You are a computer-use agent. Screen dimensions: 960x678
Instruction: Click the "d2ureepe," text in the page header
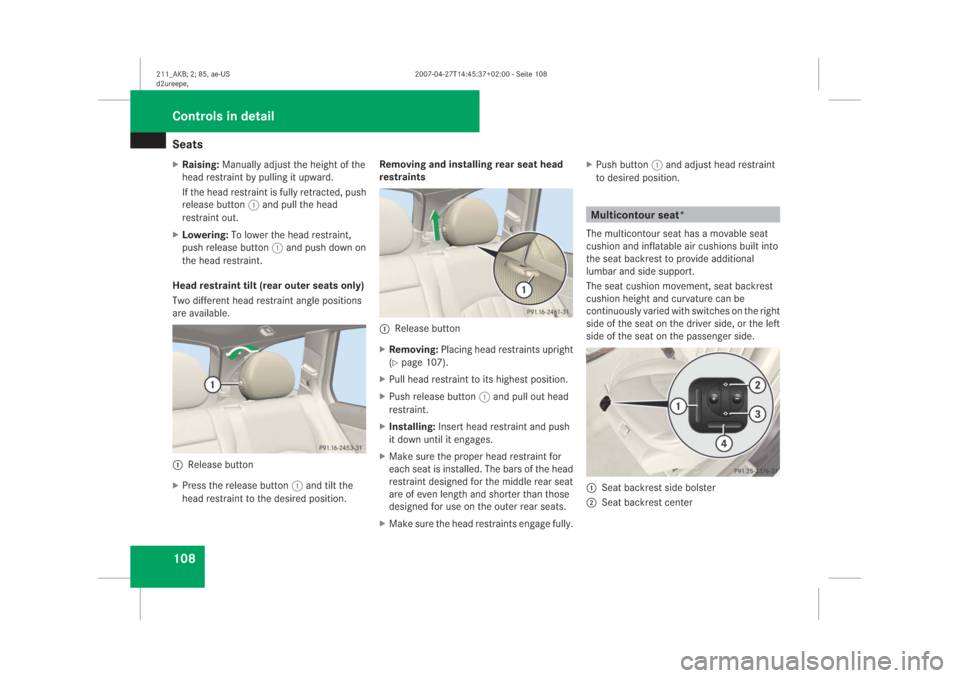tap(171, 84)
